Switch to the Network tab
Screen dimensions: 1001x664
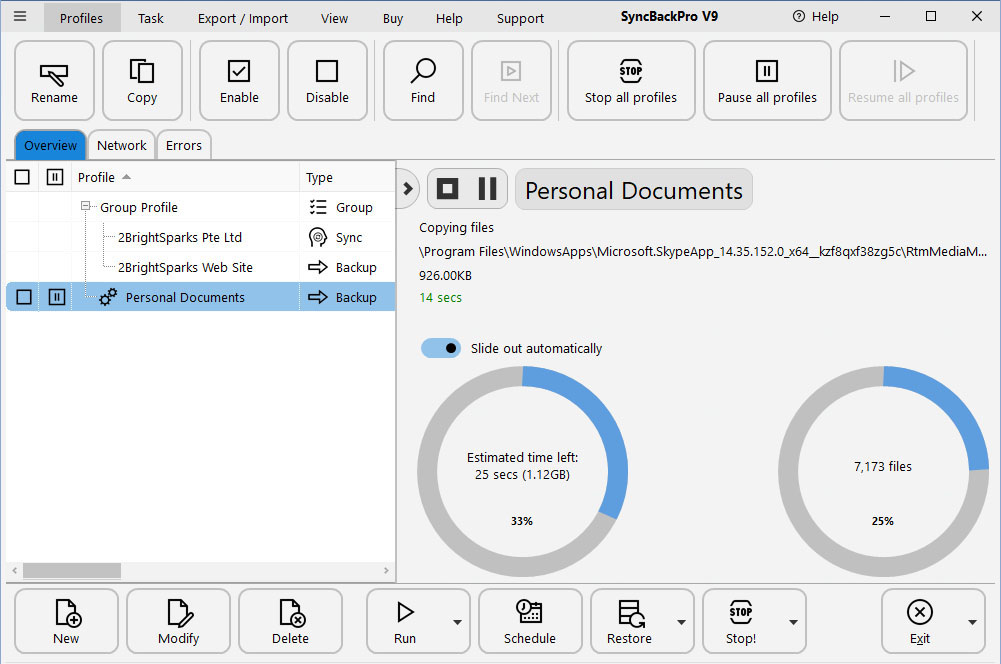(x=121, y=145)
